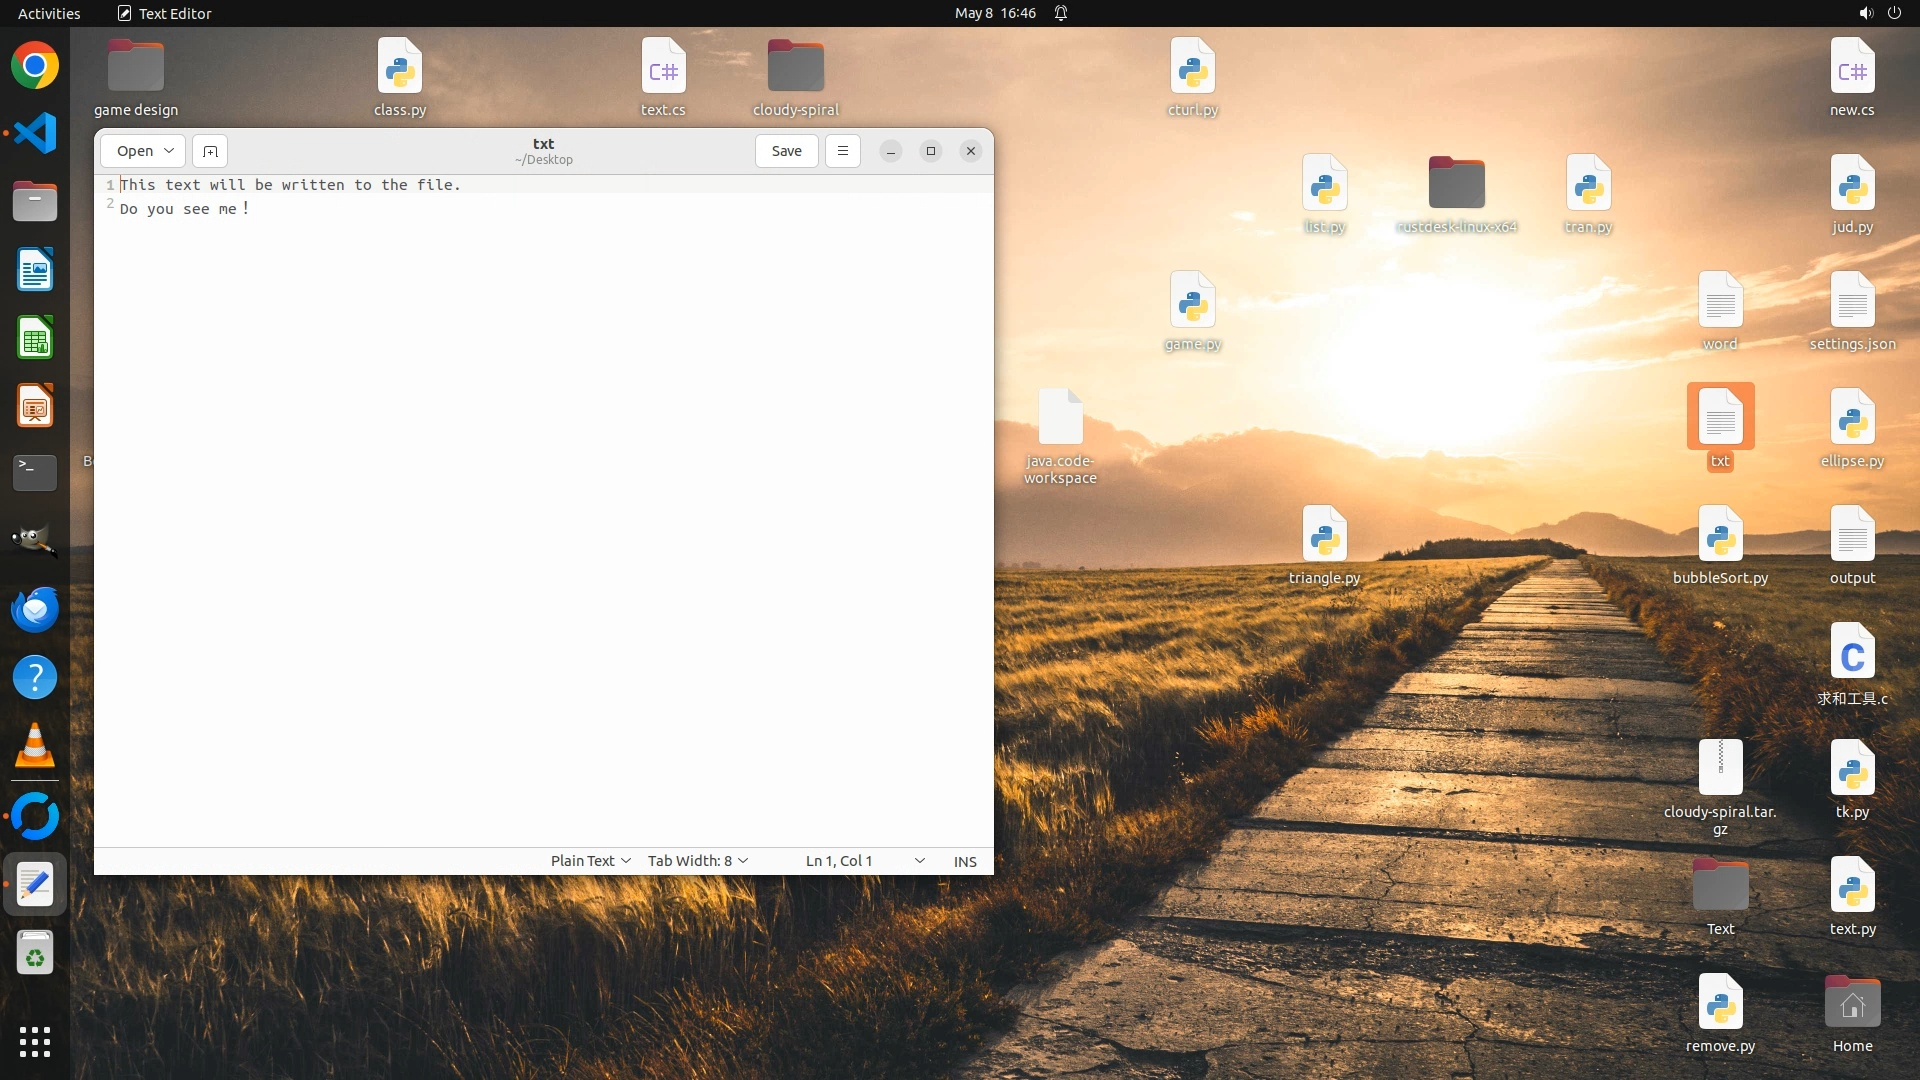
Task: Launch VLC media player from the dock
Action: [x=35, y=745]
